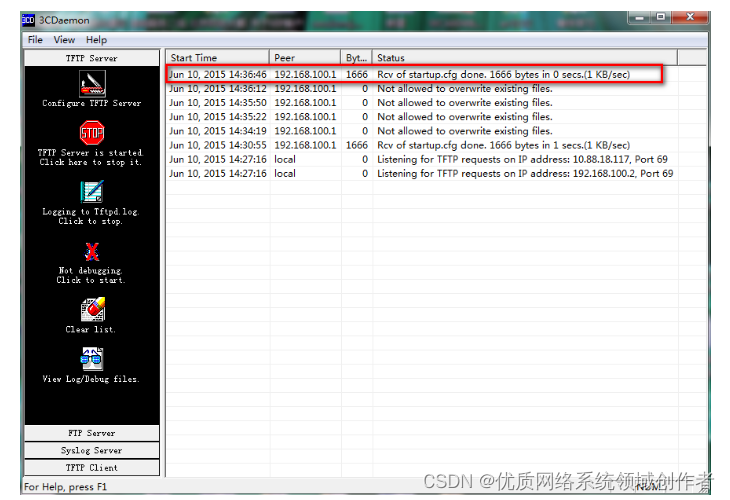Click peer 192.168.100.1 in the 14:35:50 row
The image size is (730, 500).
click(x=305, y=102)
